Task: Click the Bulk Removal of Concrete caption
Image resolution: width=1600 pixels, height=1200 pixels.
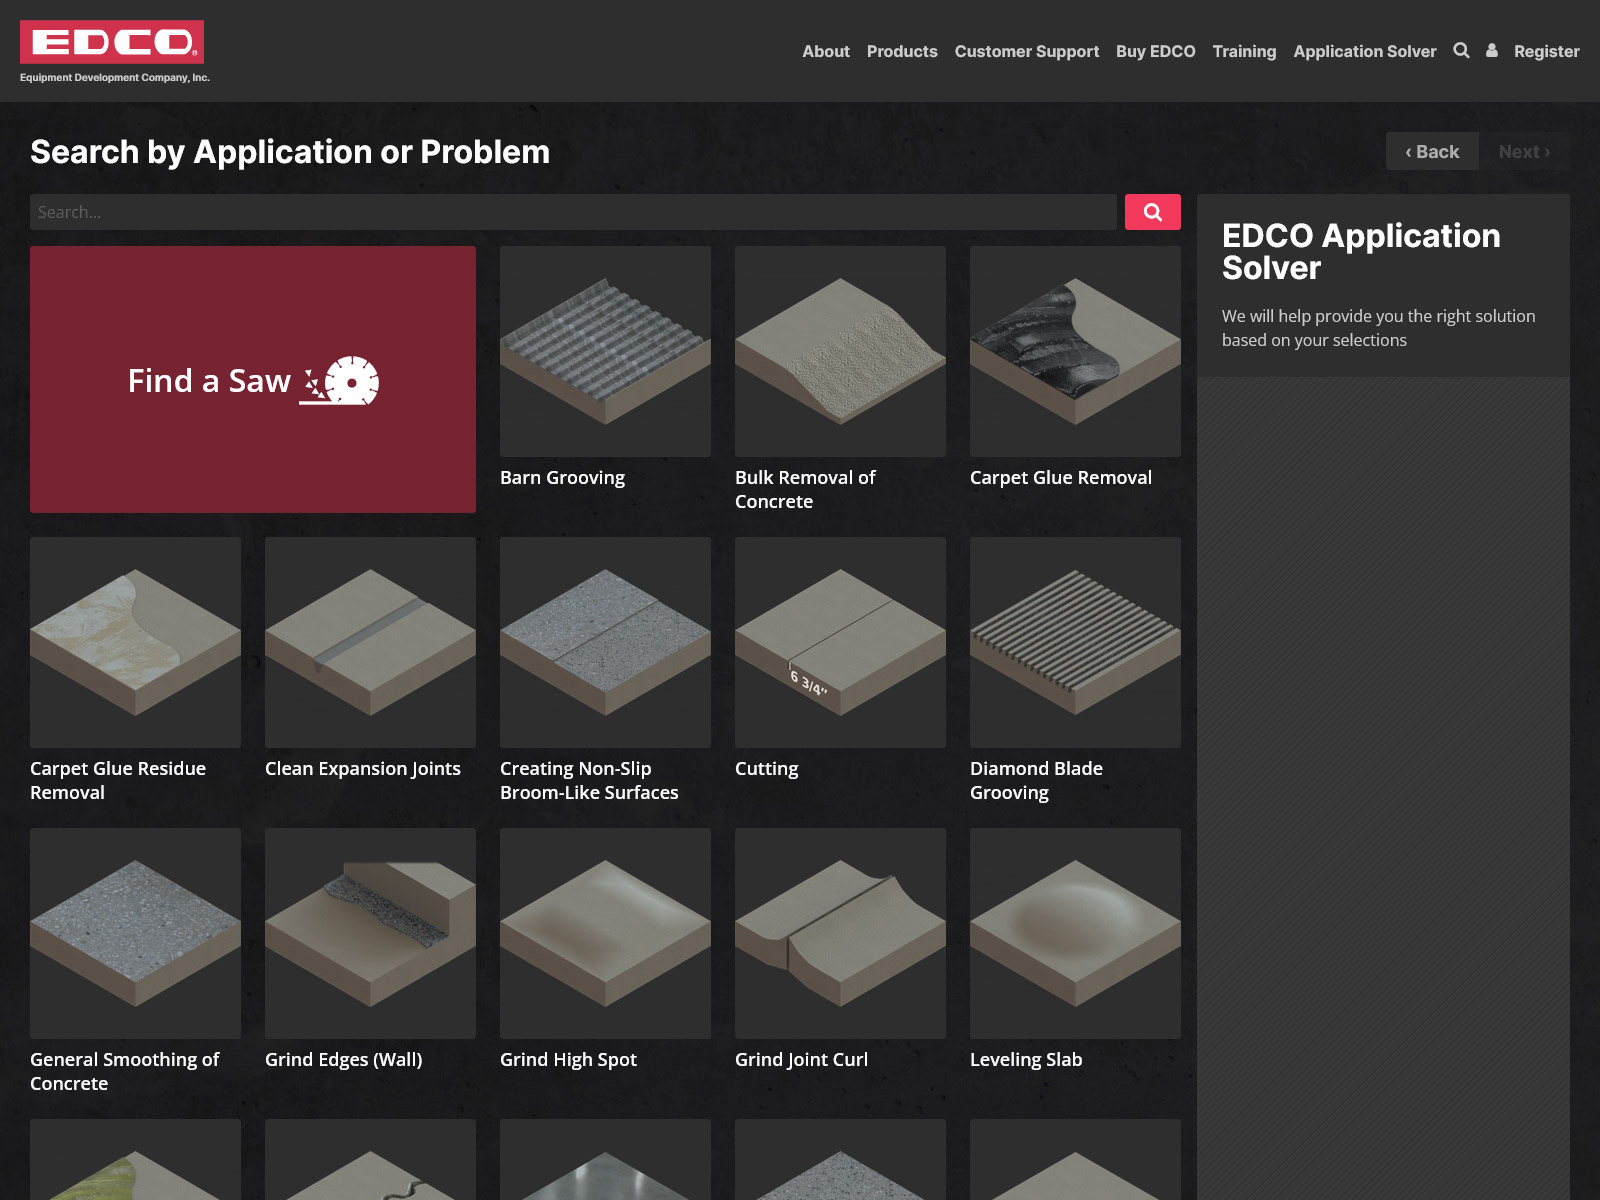Action: pyautogui.click(x=805, y=489)
